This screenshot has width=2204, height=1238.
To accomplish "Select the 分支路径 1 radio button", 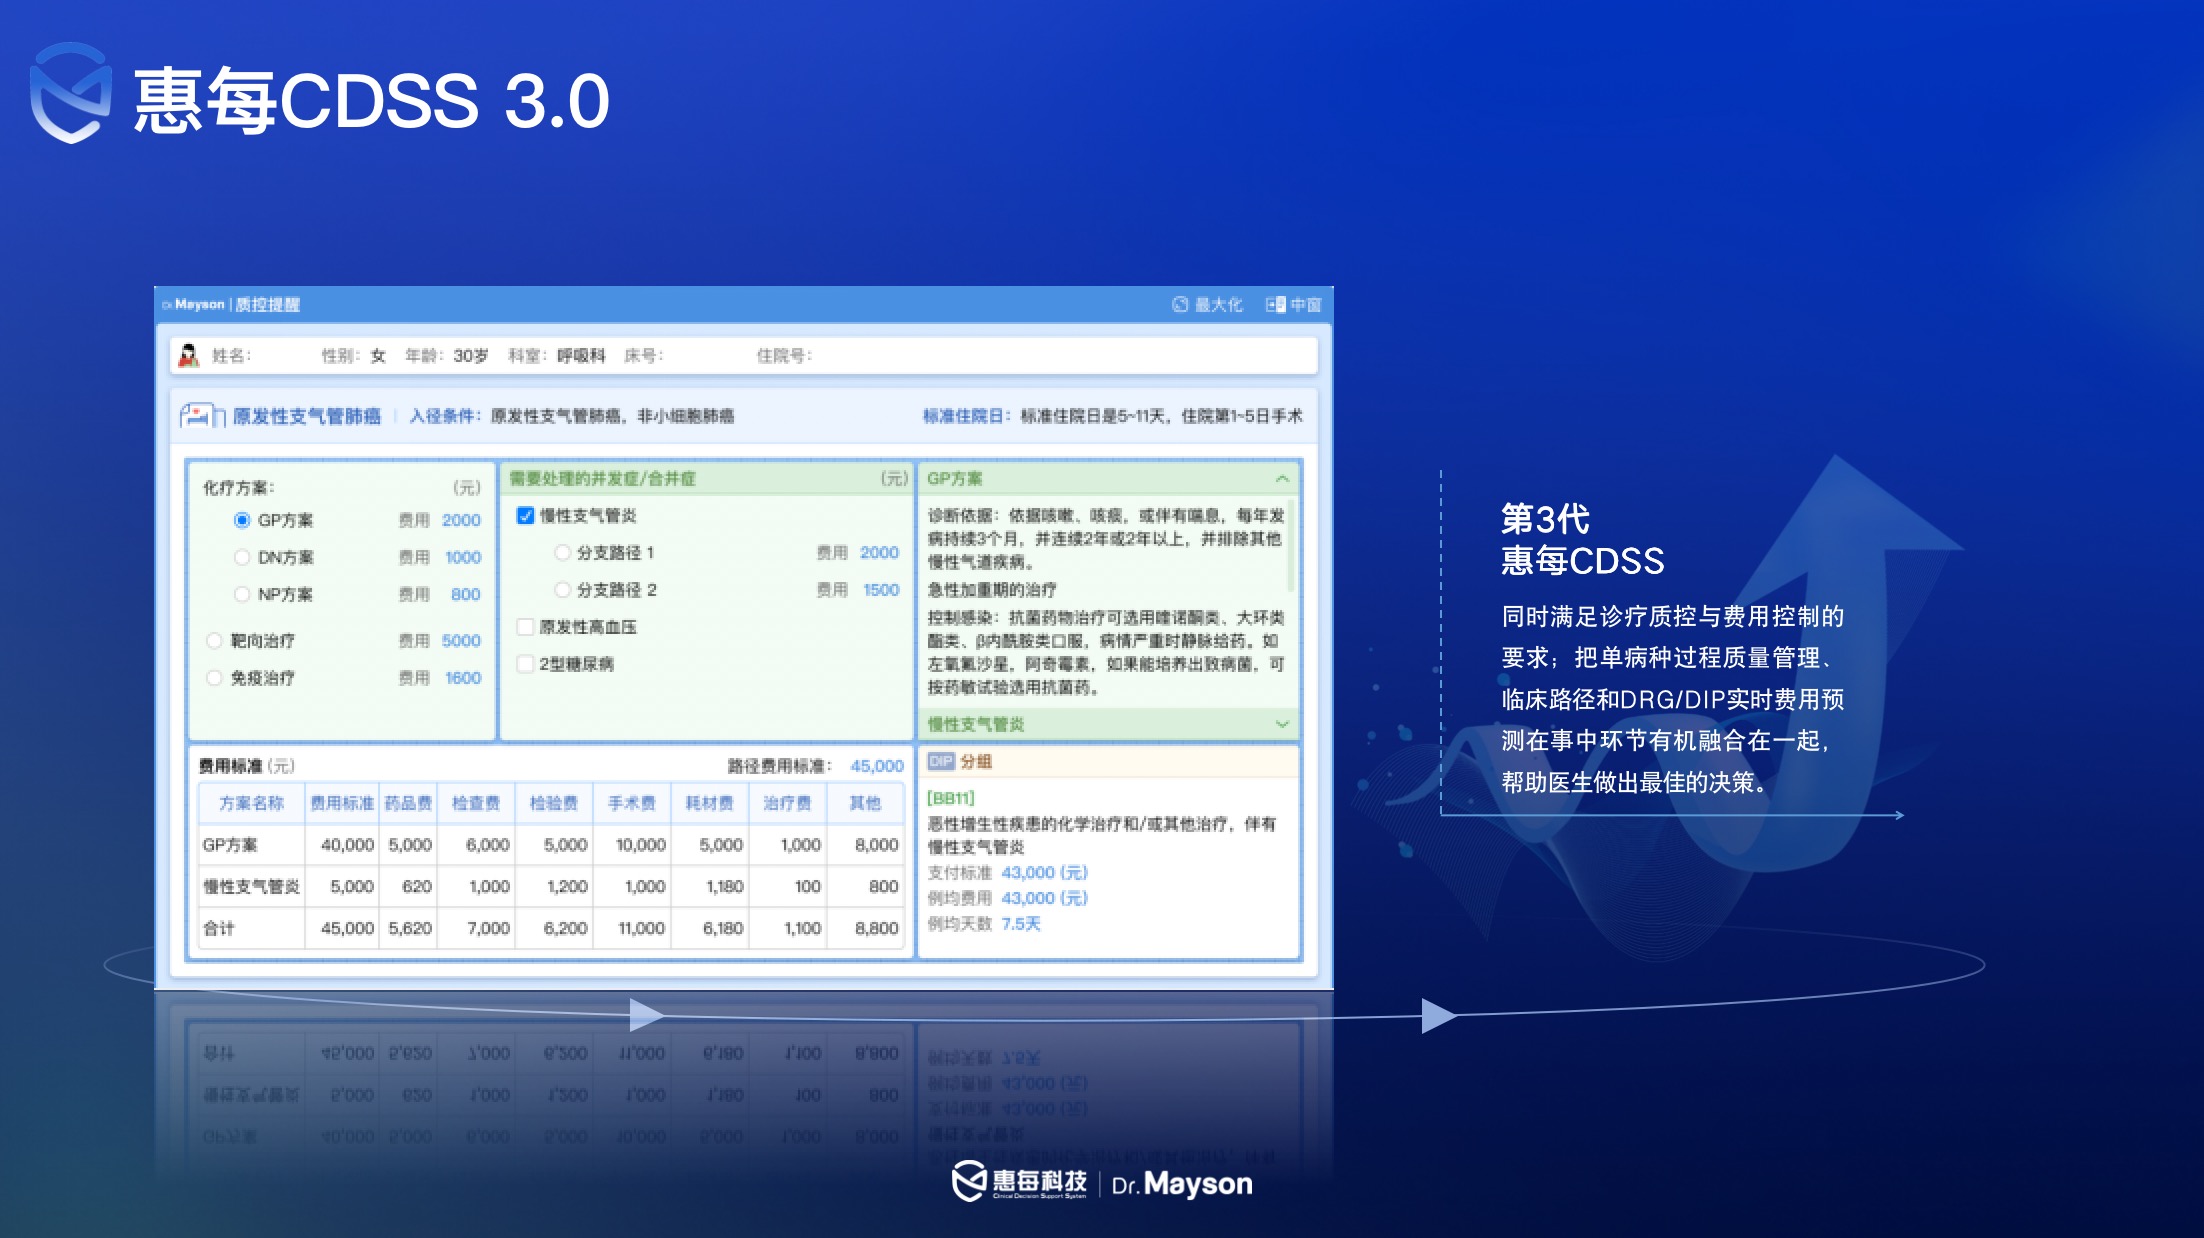I will pos(562,552).
